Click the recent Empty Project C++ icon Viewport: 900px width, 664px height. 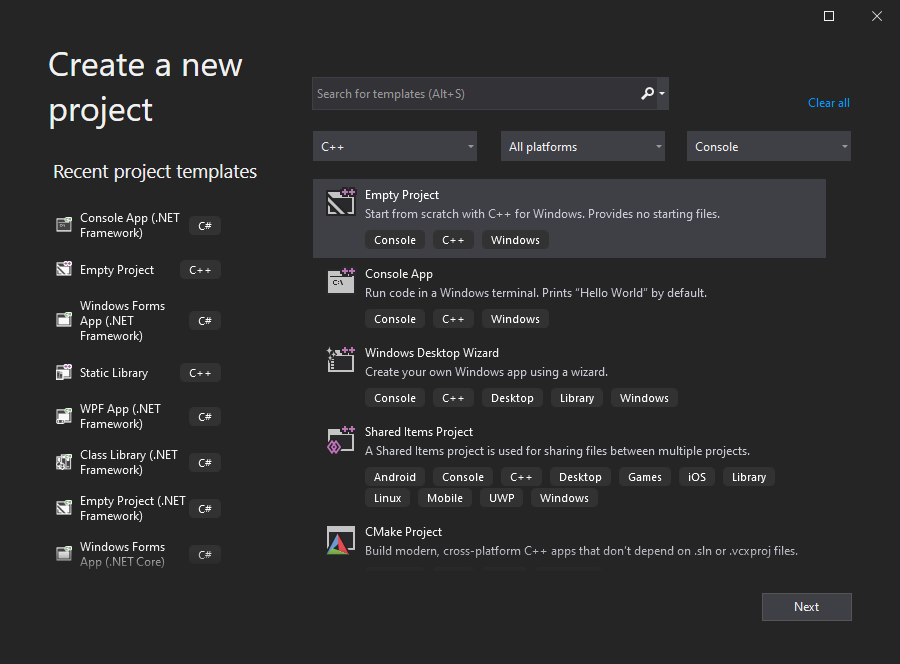(x=64, y=269)
